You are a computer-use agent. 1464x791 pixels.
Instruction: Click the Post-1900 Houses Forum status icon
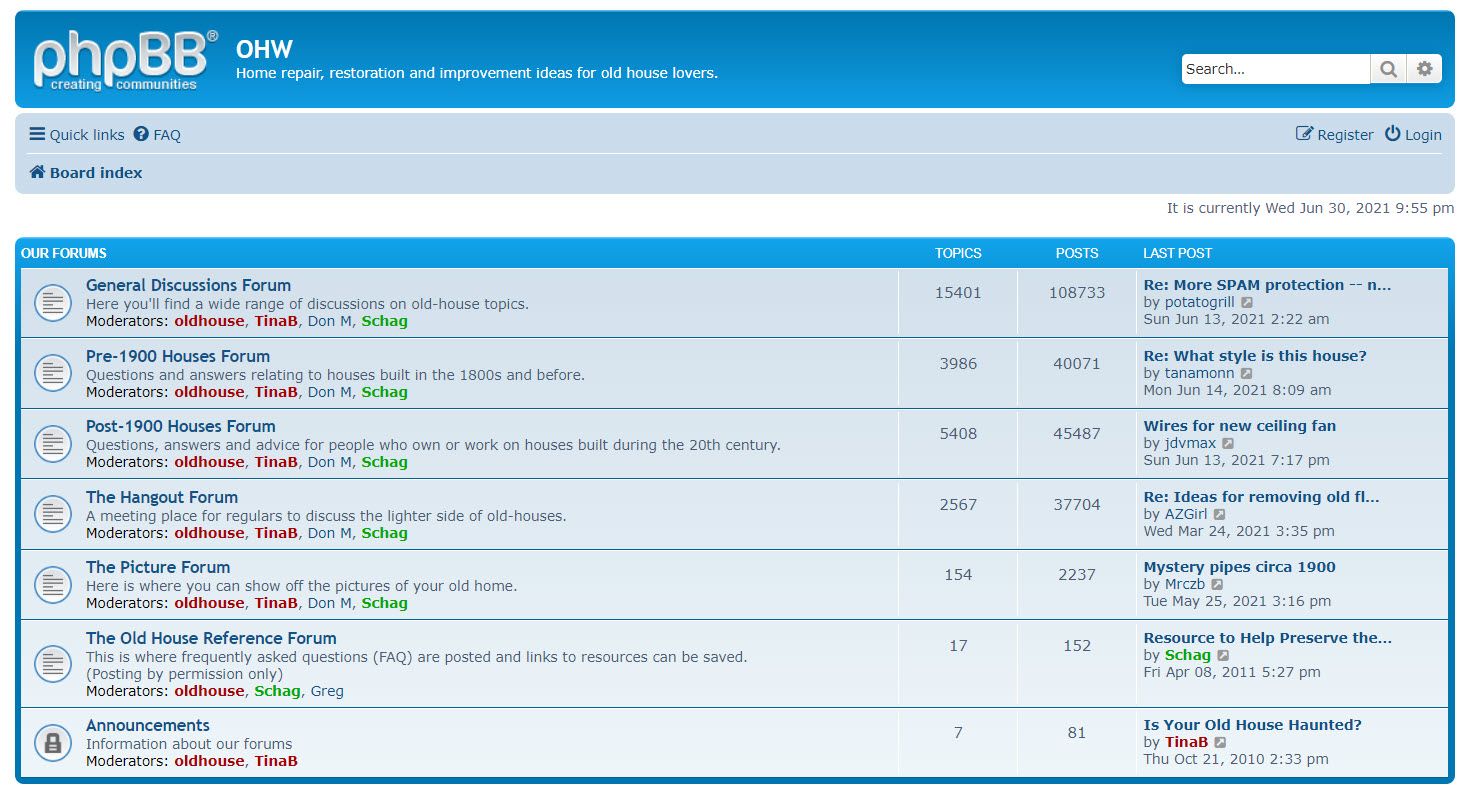[x=53, y=443]
